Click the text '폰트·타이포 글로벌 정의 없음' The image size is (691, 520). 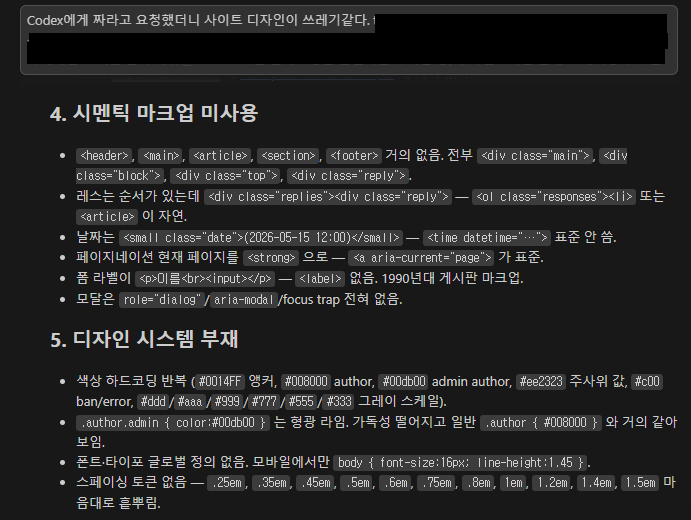pyautogui.click(x=162, y=462)
